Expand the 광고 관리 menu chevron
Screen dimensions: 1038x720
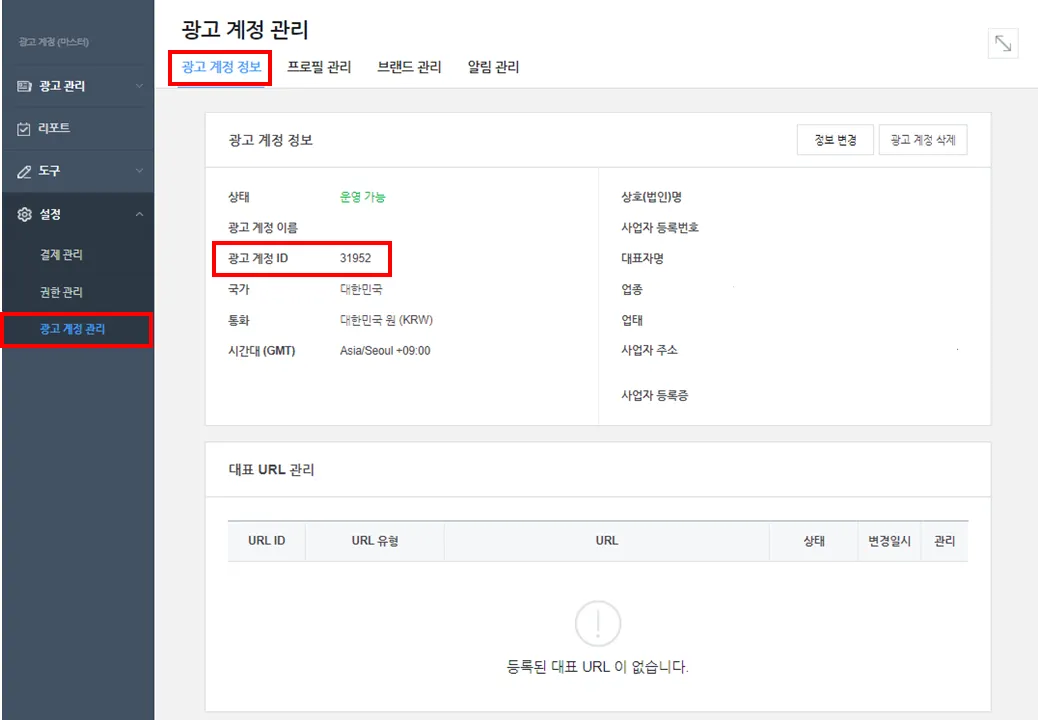(x=139, y=87)
